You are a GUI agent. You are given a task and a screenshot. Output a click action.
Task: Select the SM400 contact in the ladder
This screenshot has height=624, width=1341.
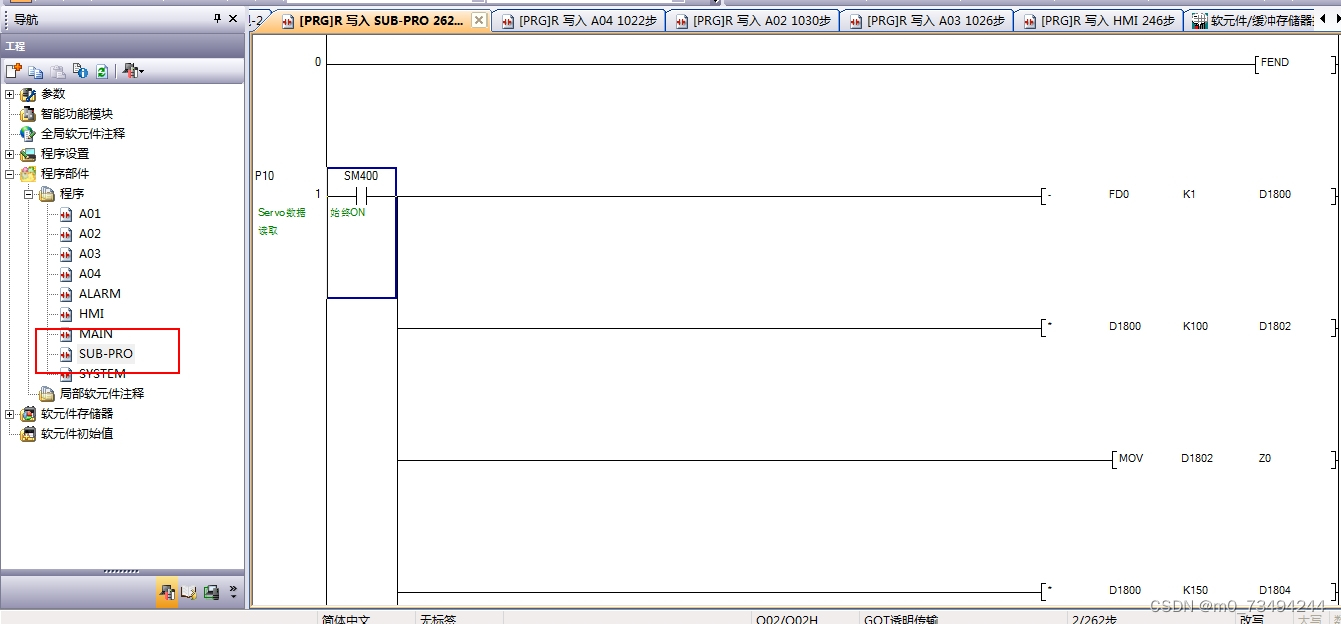pyautogui.click(x=361, y=194)
